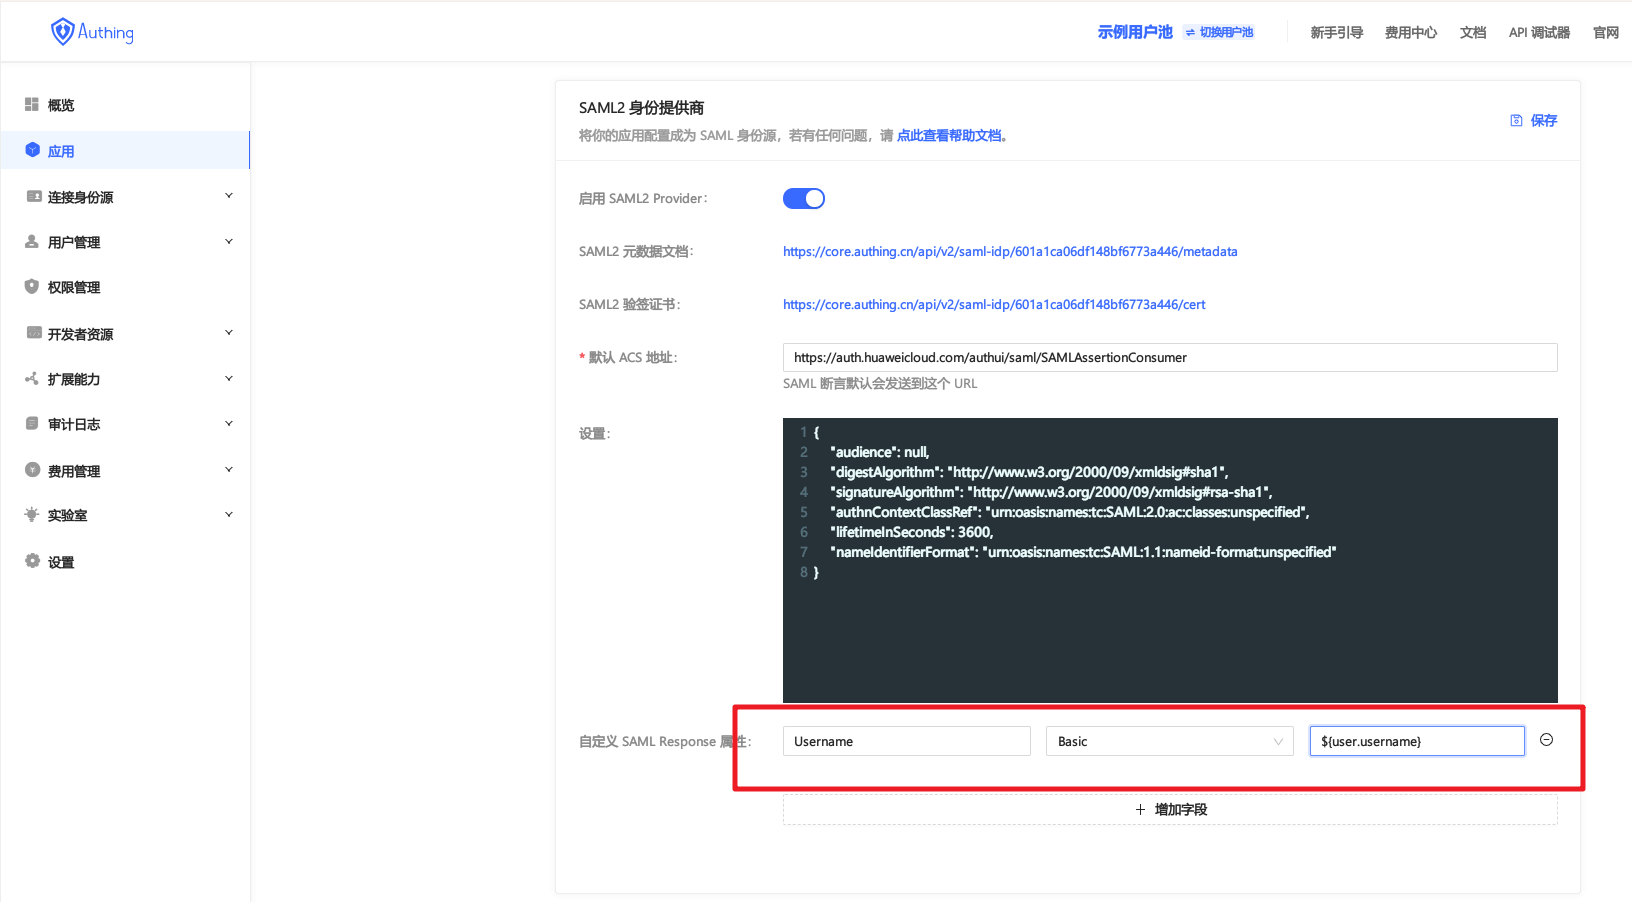Select the 应用 application cube icon
This screenshot has width=1632, height=902.
[32, 150]
